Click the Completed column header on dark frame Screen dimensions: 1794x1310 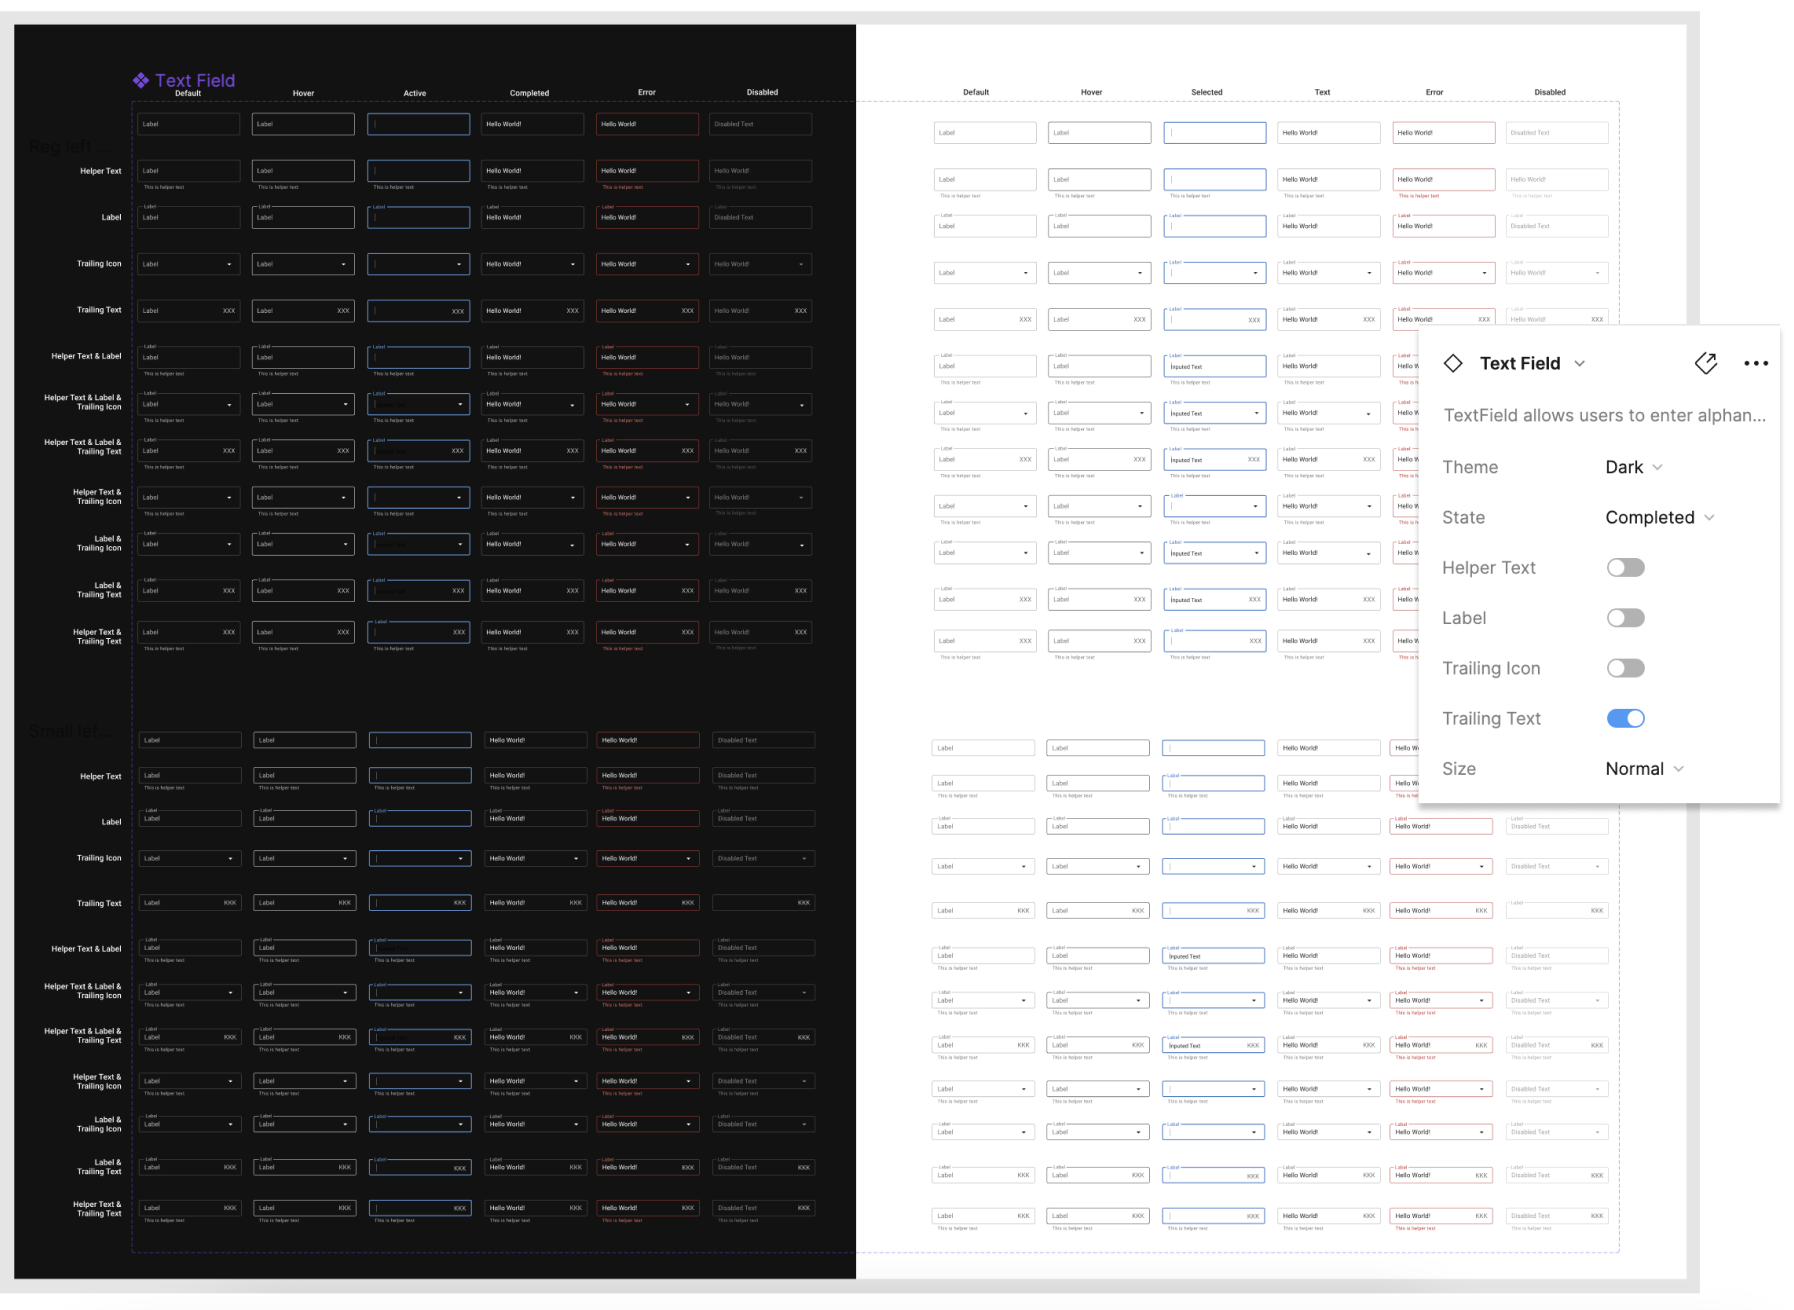point(529,93)
